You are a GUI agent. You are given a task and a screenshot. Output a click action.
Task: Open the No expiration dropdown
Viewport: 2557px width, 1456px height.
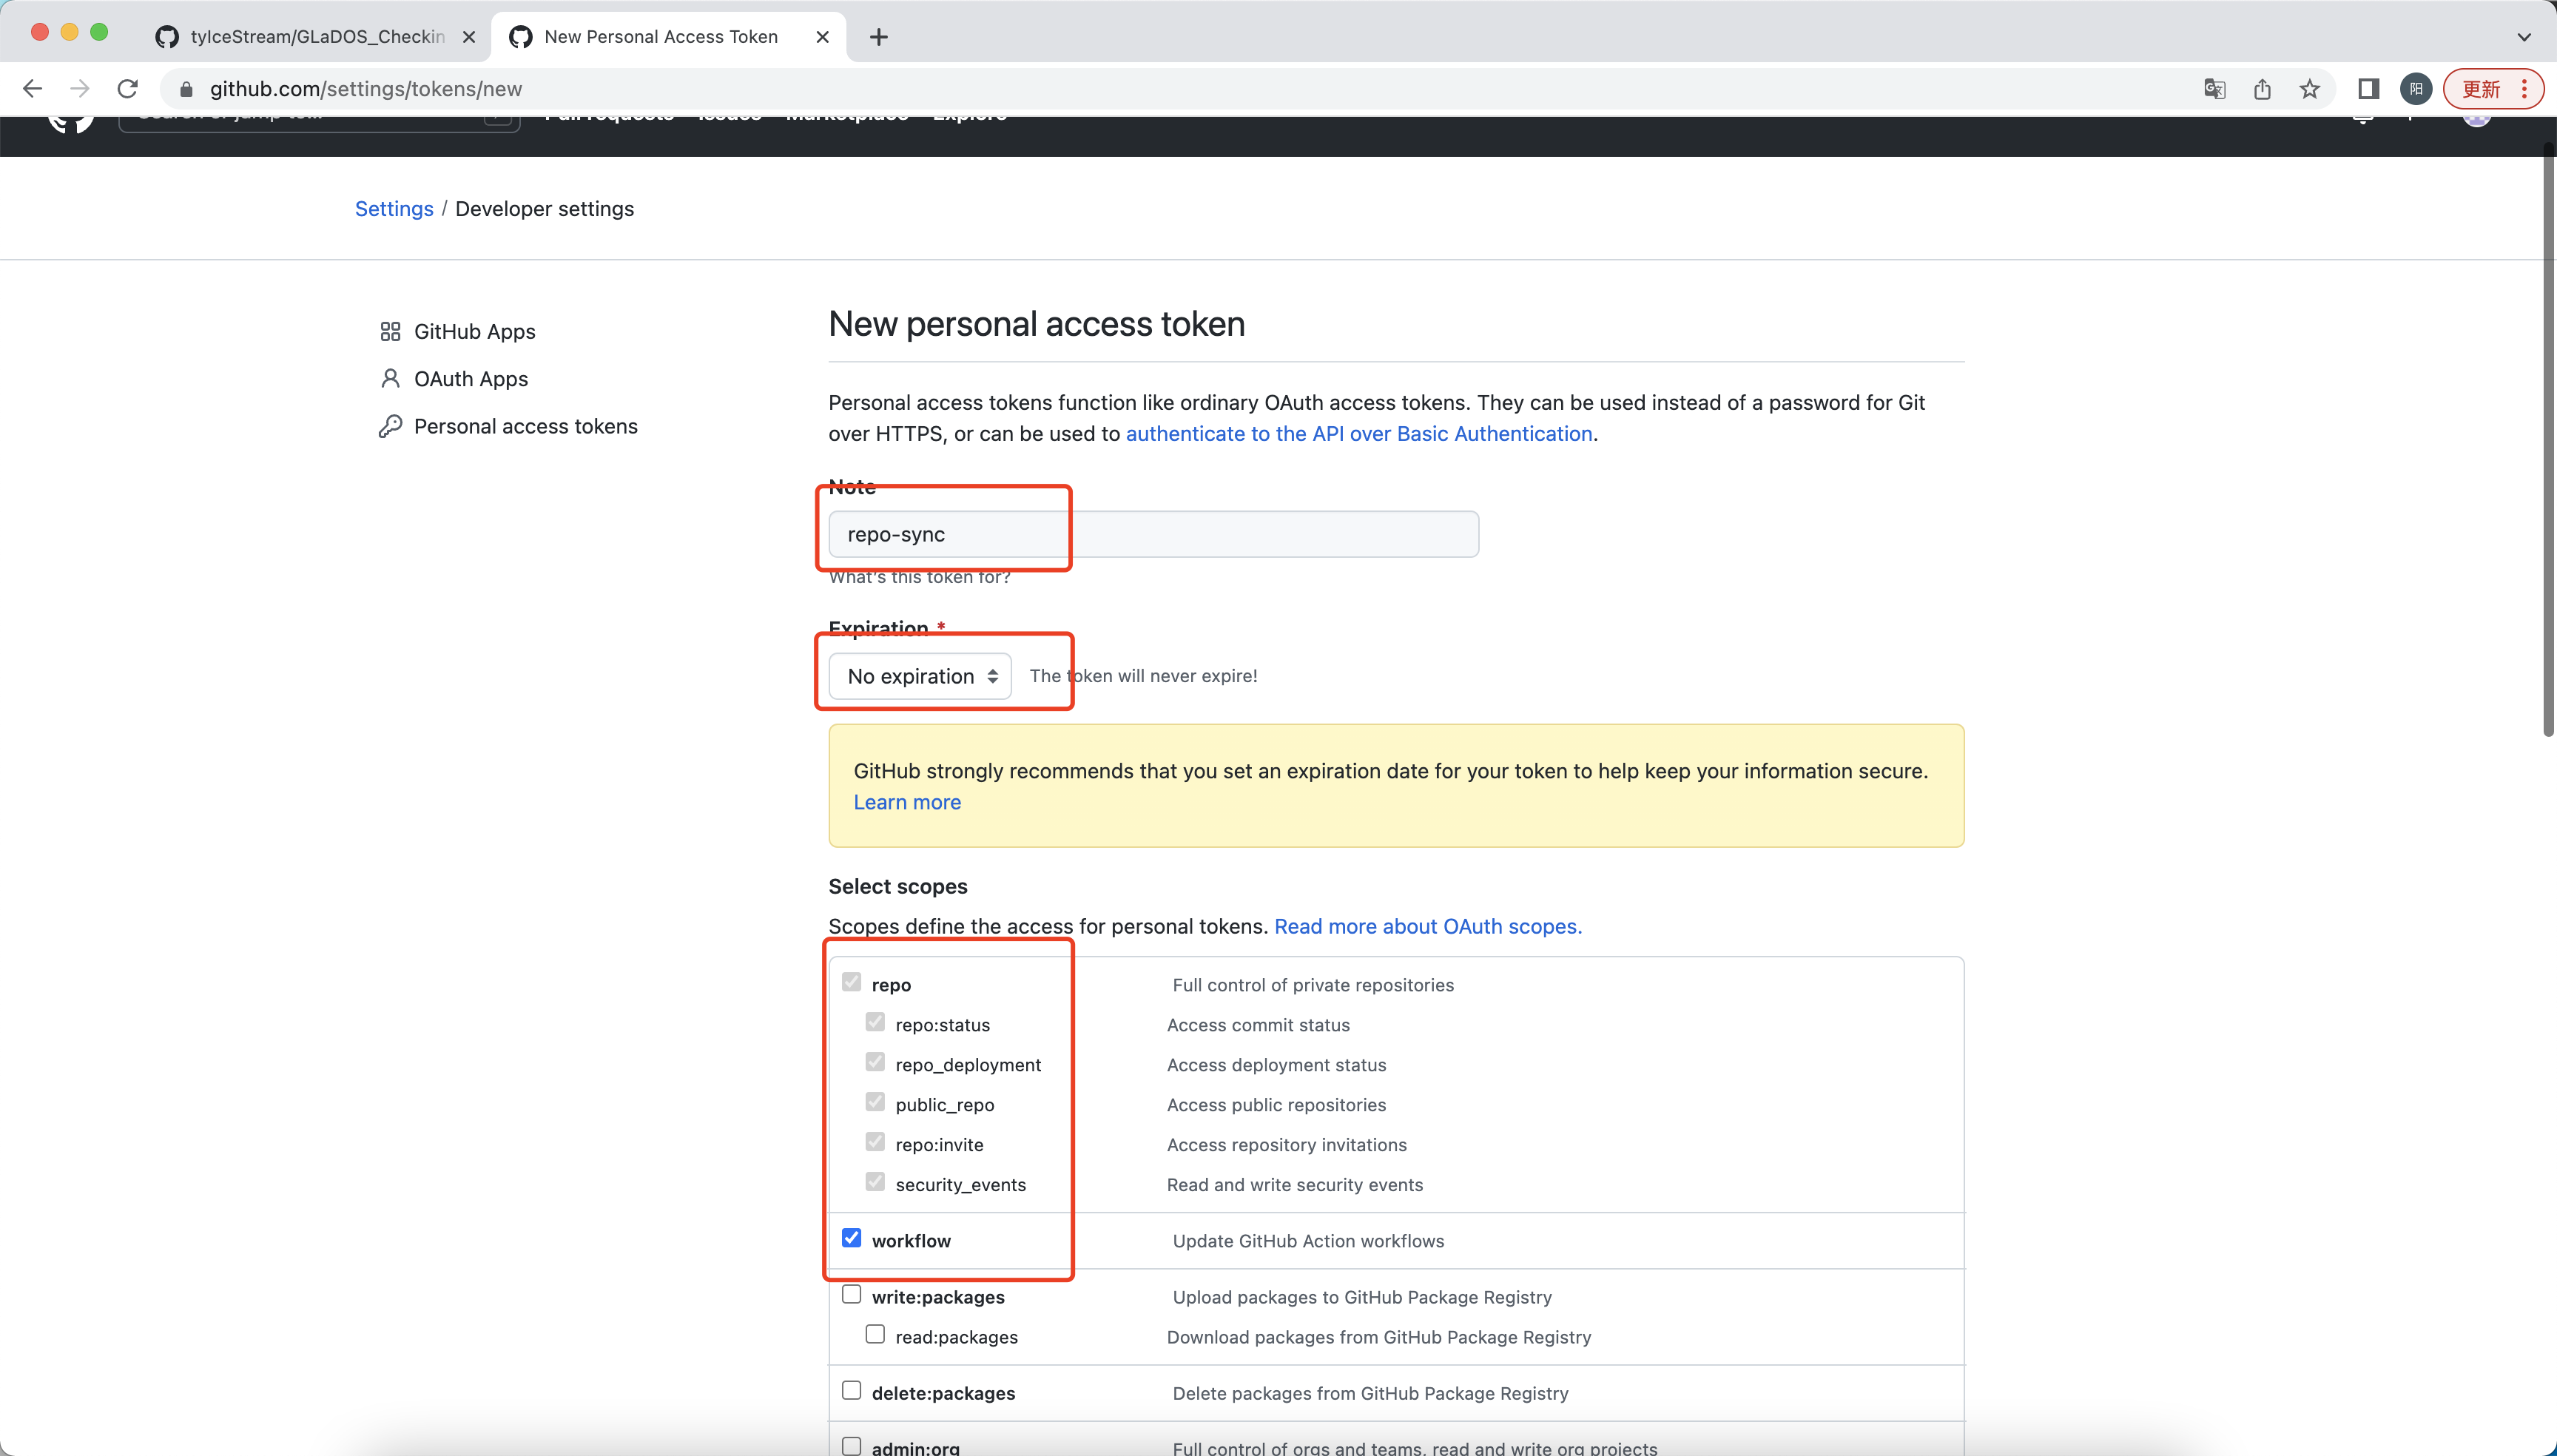pos(920,676)
